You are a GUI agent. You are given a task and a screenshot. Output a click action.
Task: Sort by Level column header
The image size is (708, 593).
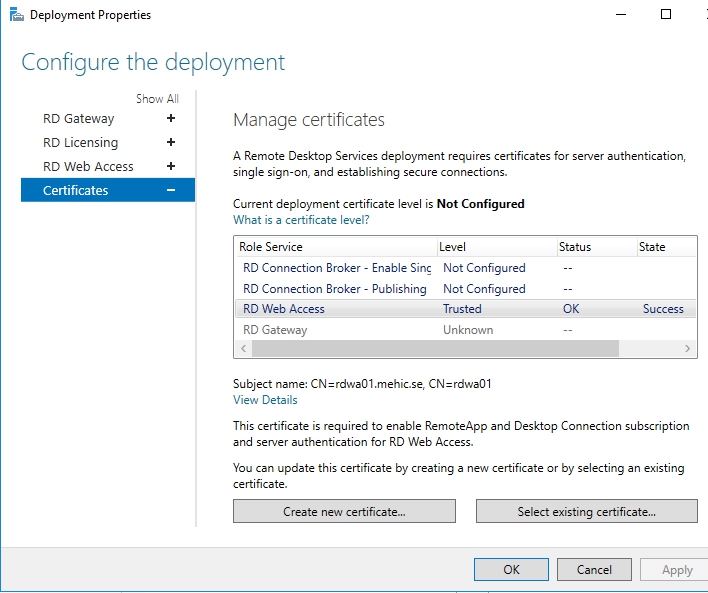495,247
